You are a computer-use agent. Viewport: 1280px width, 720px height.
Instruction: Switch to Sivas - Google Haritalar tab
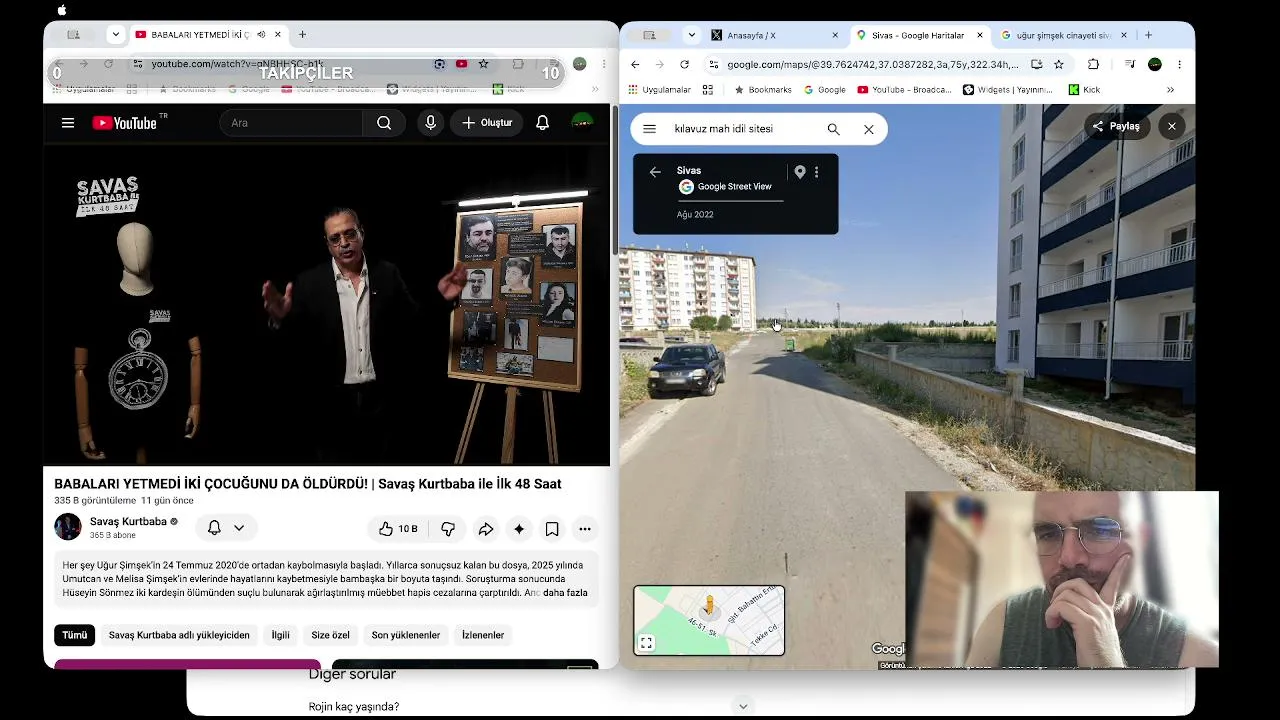tap(919, 35)
